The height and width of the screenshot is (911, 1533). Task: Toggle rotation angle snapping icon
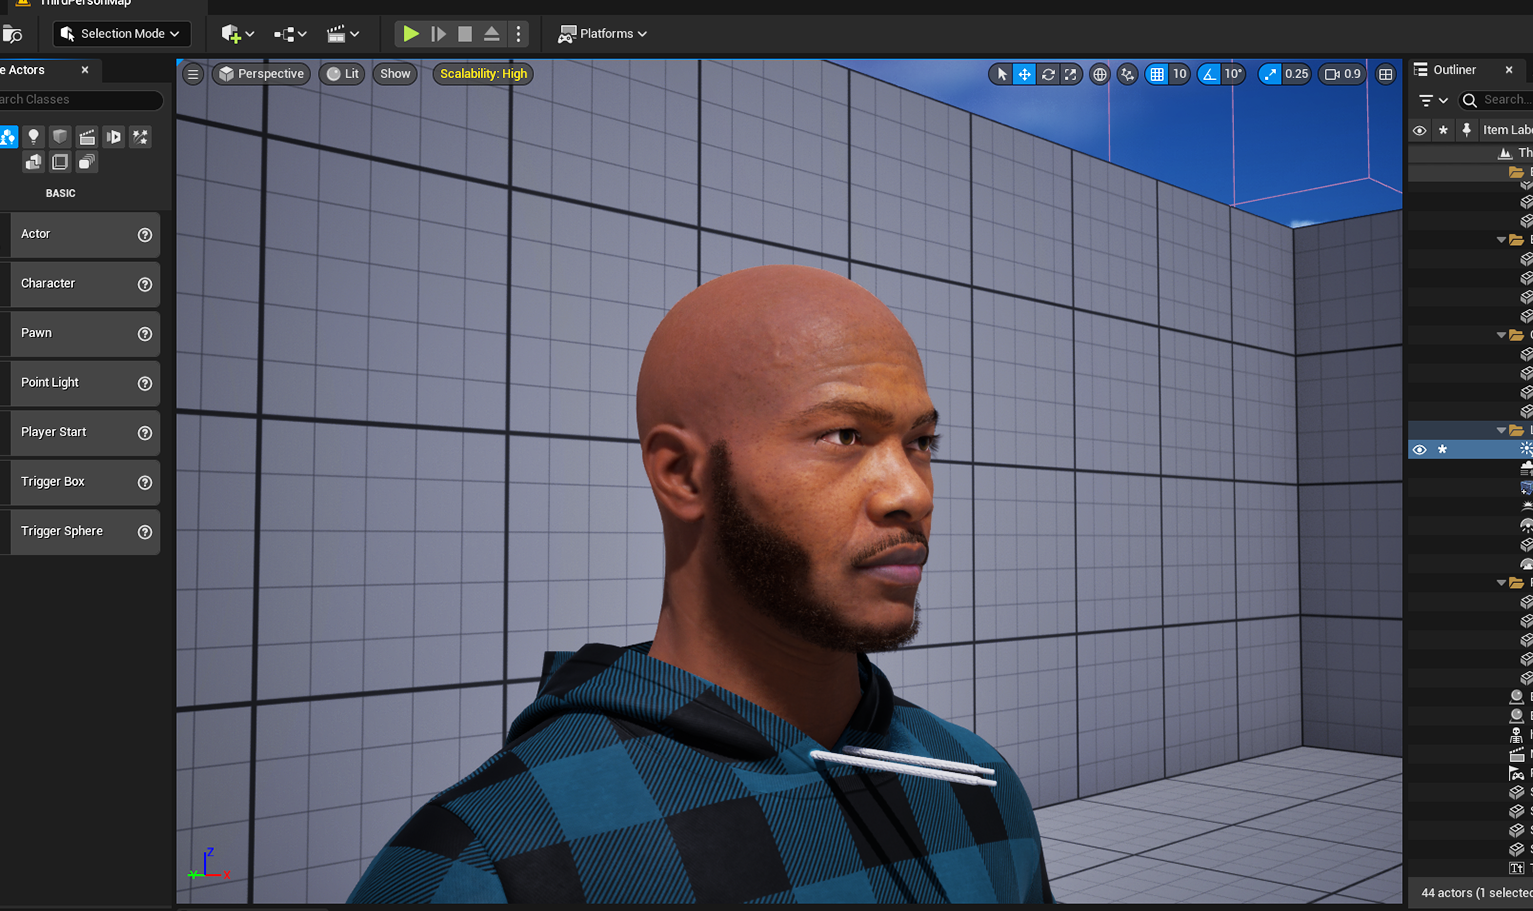(1210, 74)
